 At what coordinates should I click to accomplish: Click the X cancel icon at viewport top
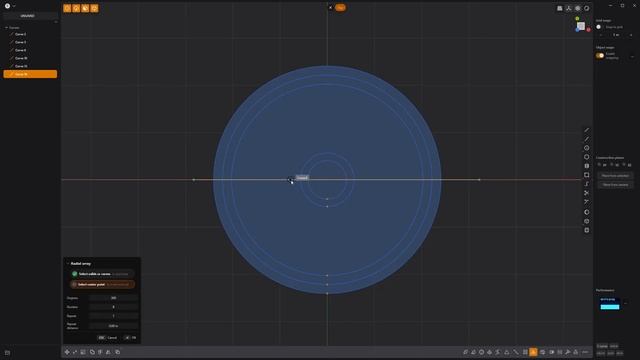[x=330, y=7]
